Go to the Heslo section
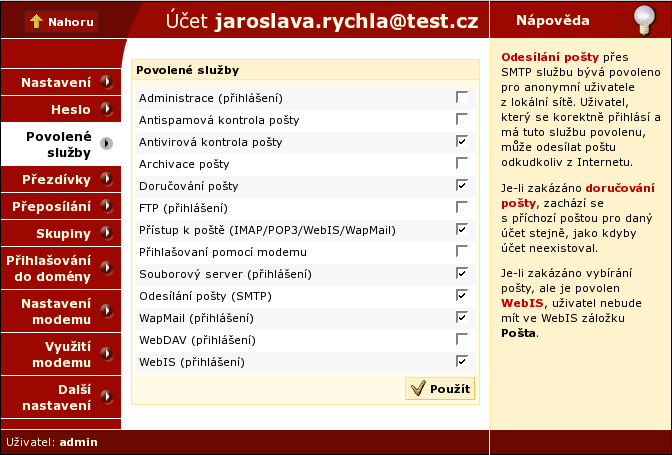 (x=61, y=109)
